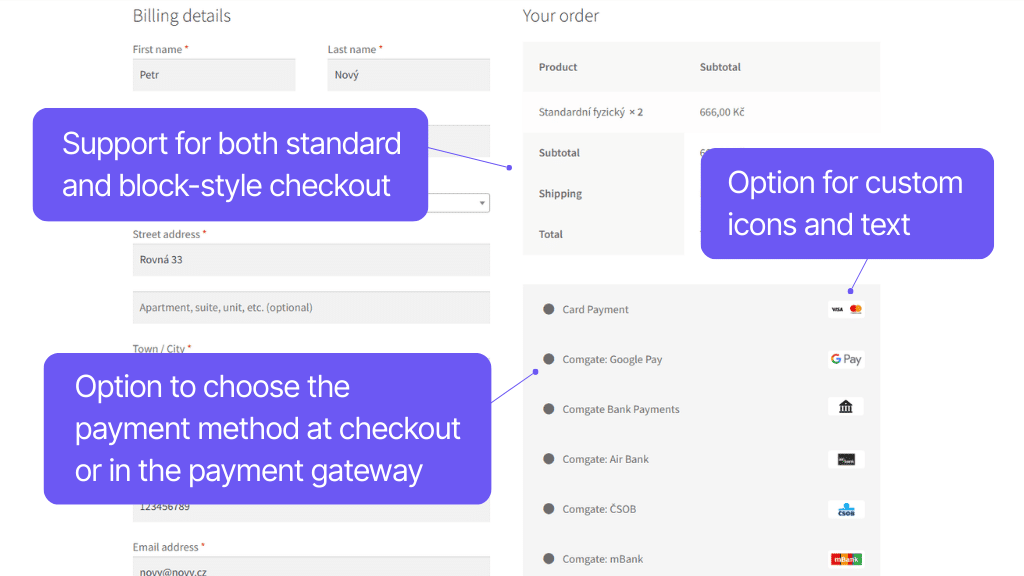Image resolution: width=1024 pixels, height=576 pixels.
Task: Click the ČSOB logo icon
Action: coord(845,509)
